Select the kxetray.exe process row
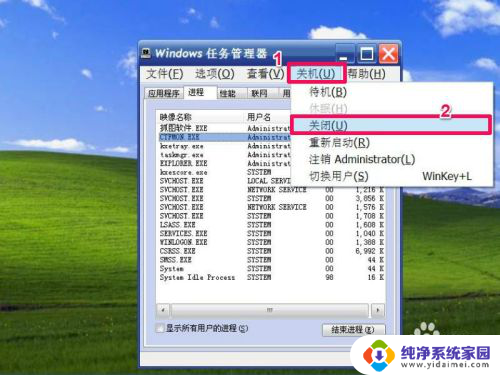This screenshot has width=500, height=375. point(224,146)
